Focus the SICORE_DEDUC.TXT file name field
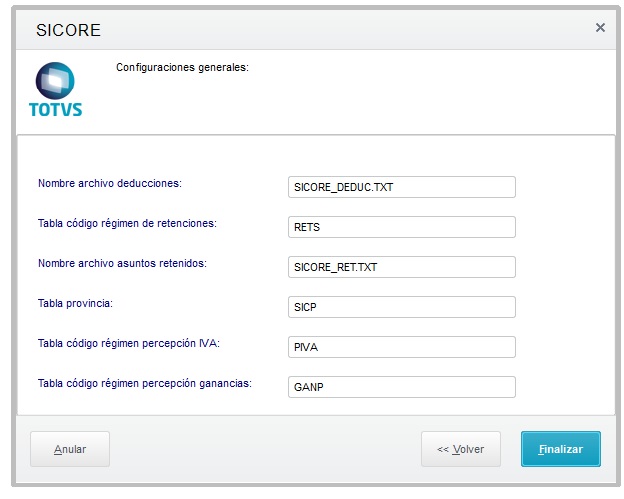The height and width of the screenshot is (499, 624). [402, 187]
